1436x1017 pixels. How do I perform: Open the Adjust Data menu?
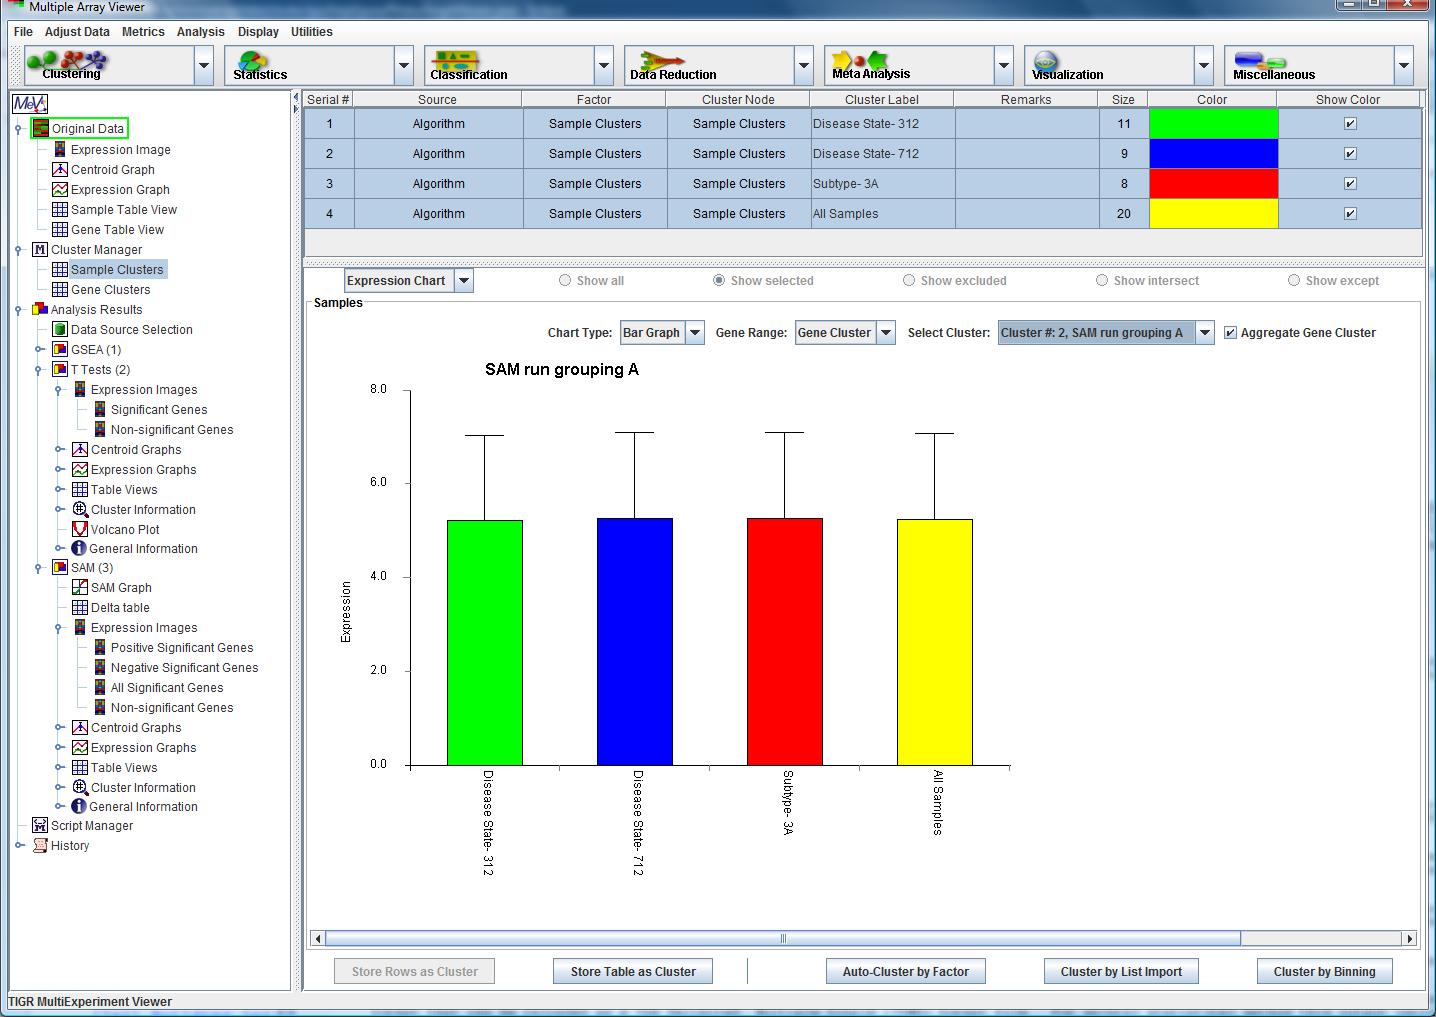click(x=77, y=32)
